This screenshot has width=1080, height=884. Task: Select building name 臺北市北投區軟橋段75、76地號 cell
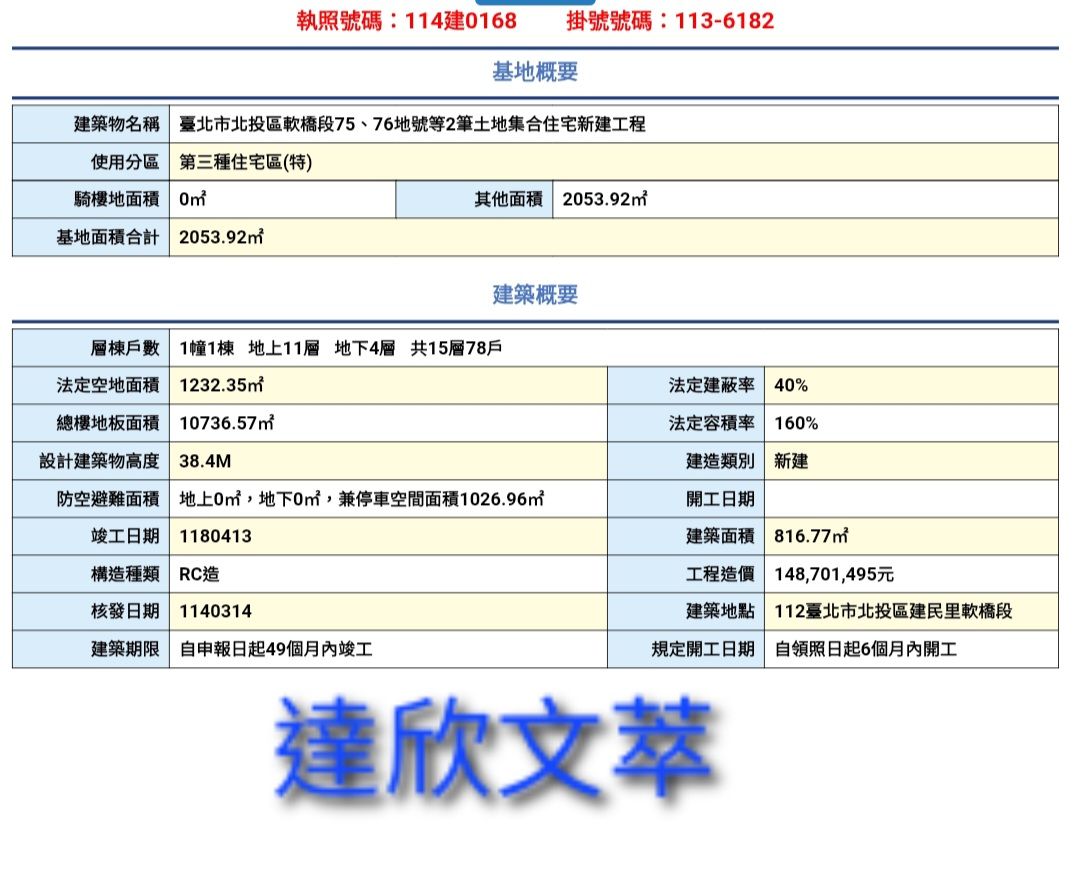click(614, 124)
